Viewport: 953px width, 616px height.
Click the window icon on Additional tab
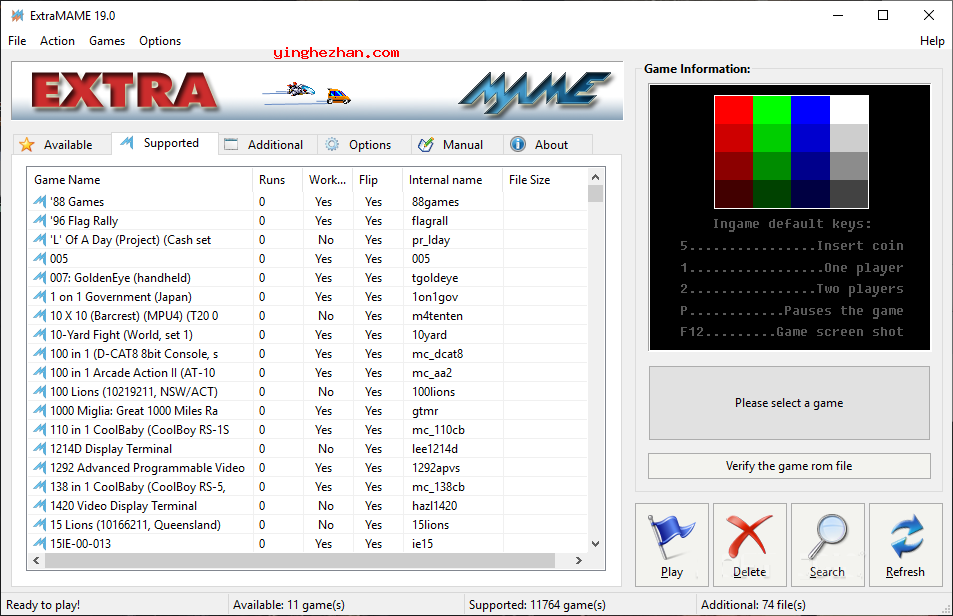[231, 145]
